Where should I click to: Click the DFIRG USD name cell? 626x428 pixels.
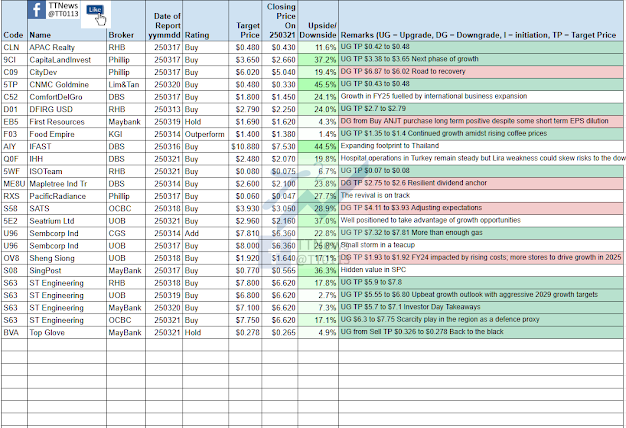[67, 109]
